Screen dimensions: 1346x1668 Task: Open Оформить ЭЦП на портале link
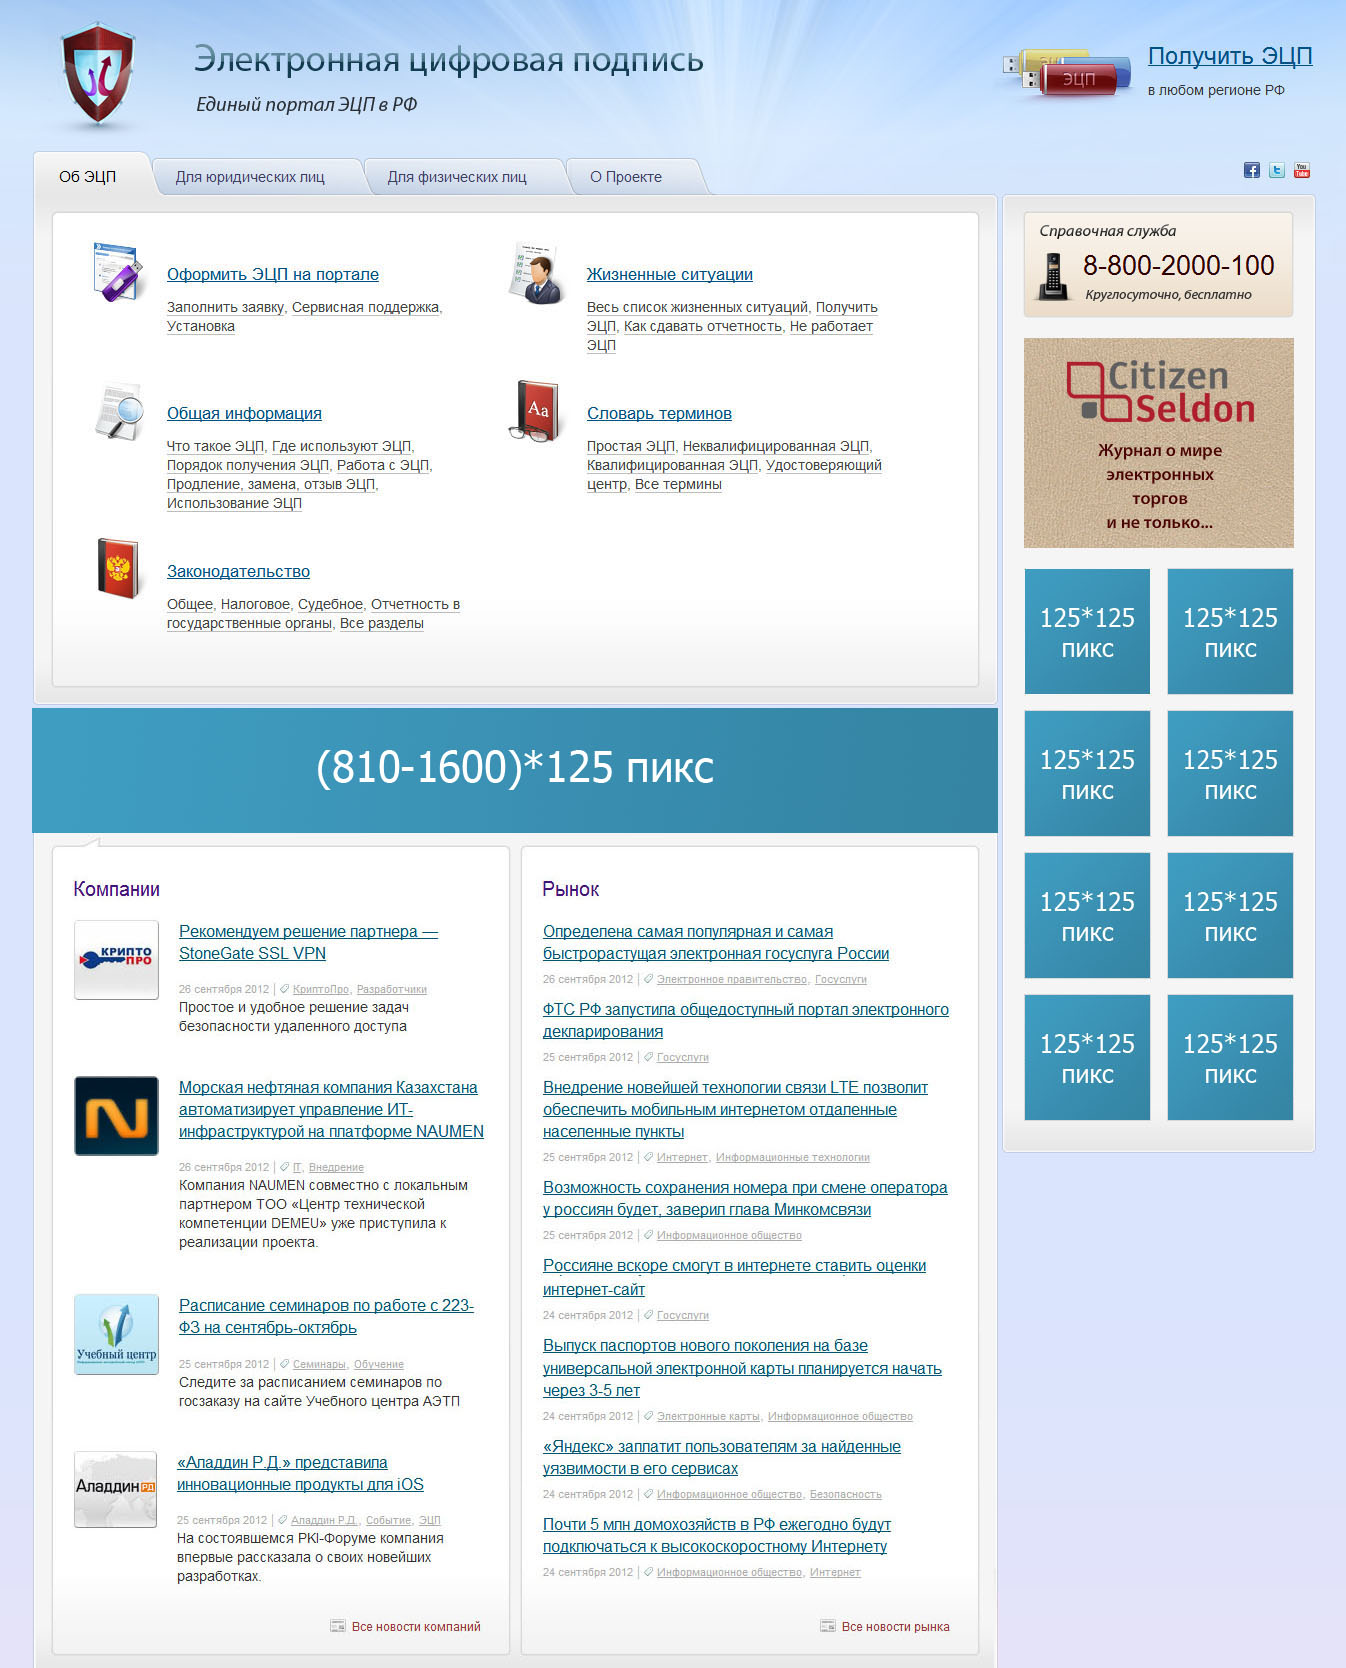coord(273,274)
